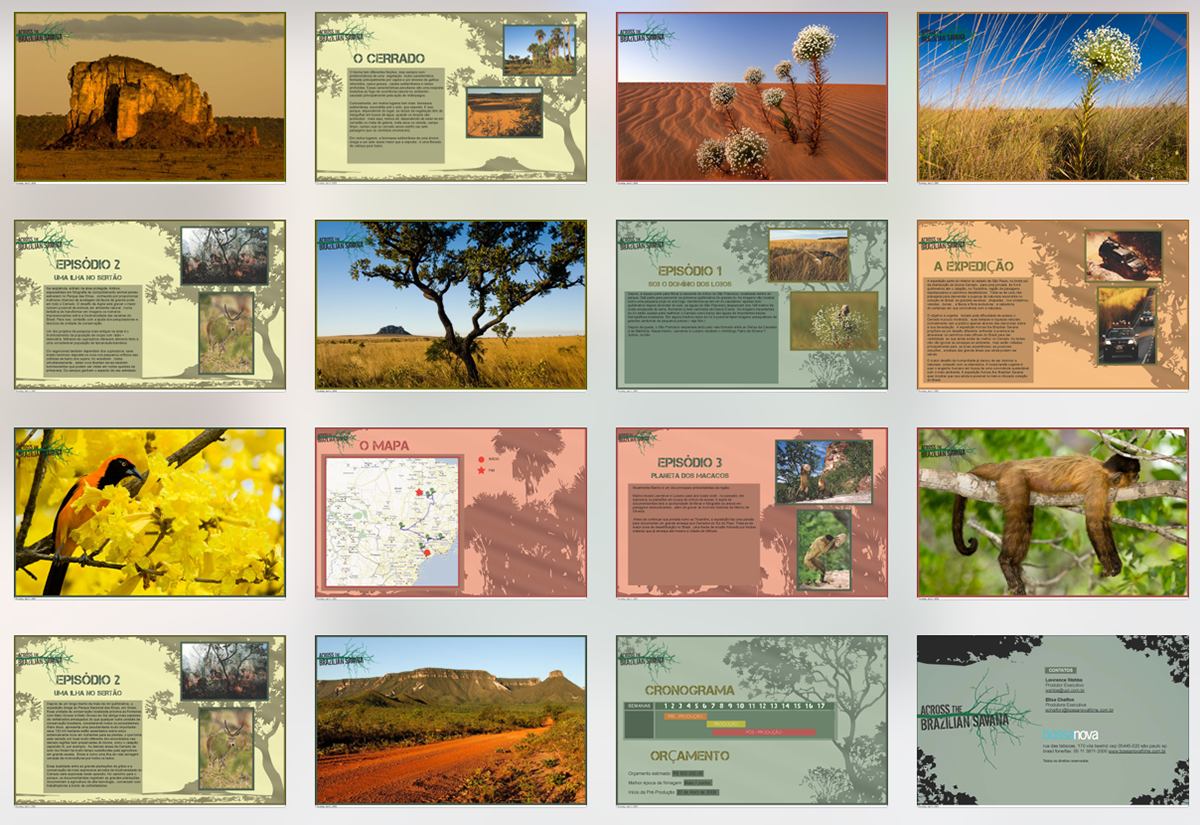Click the orange Pré-Produção schedule bar

tap(685, 716)
